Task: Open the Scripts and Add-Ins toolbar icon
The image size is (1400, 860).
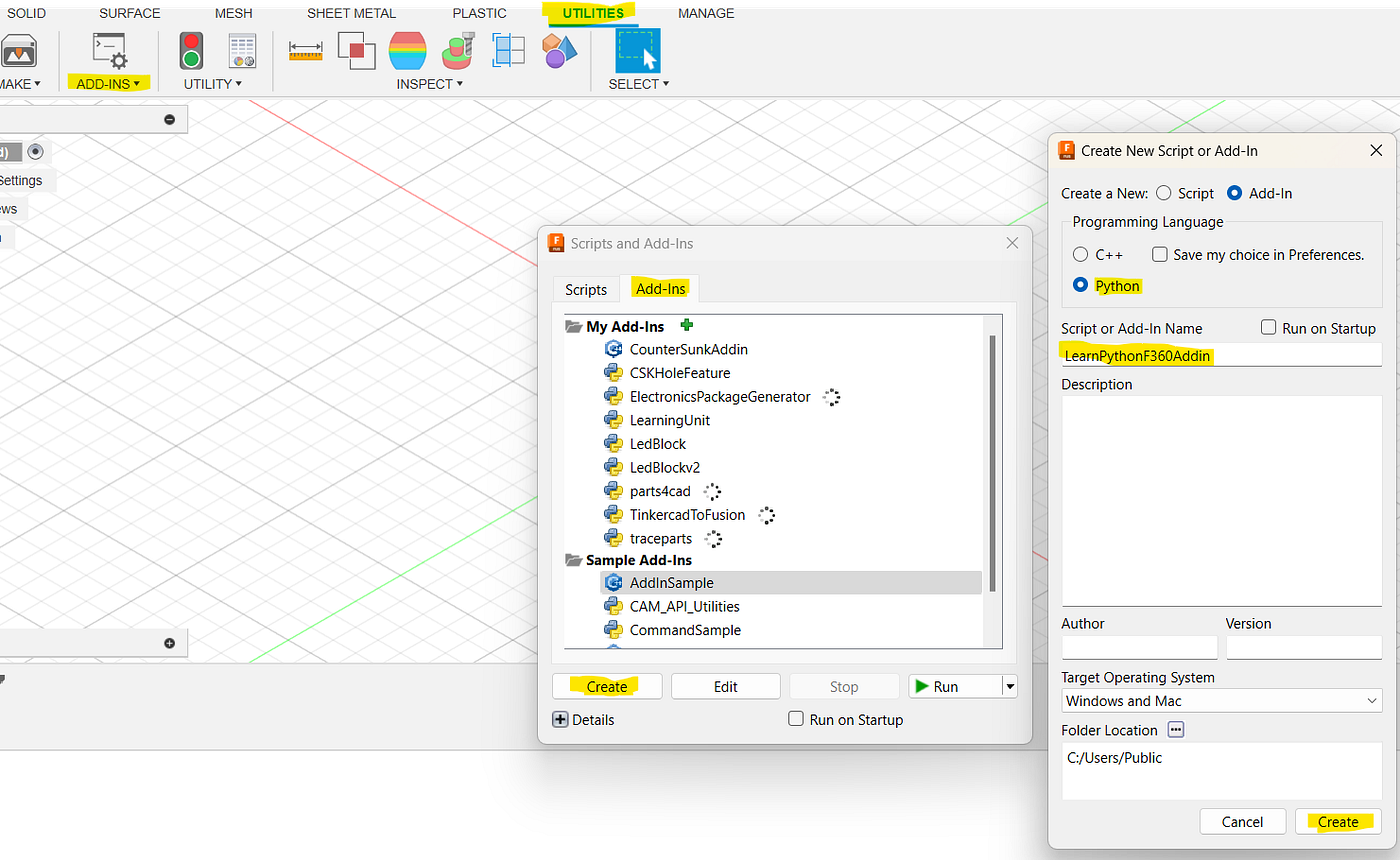Action: [110, 49]
